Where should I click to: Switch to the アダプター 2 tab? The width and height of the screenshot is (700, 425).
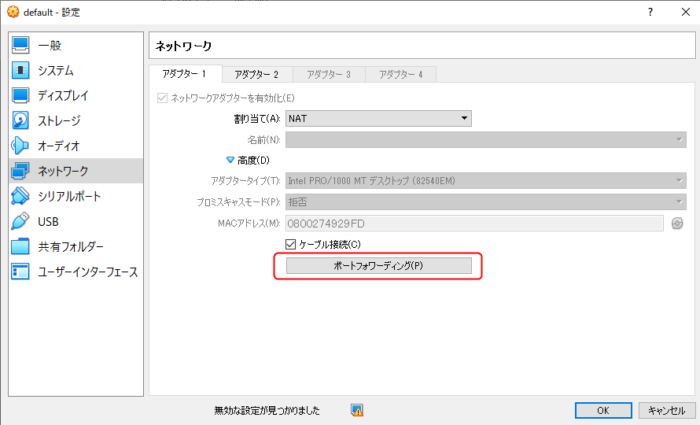[x=257, y=75]
